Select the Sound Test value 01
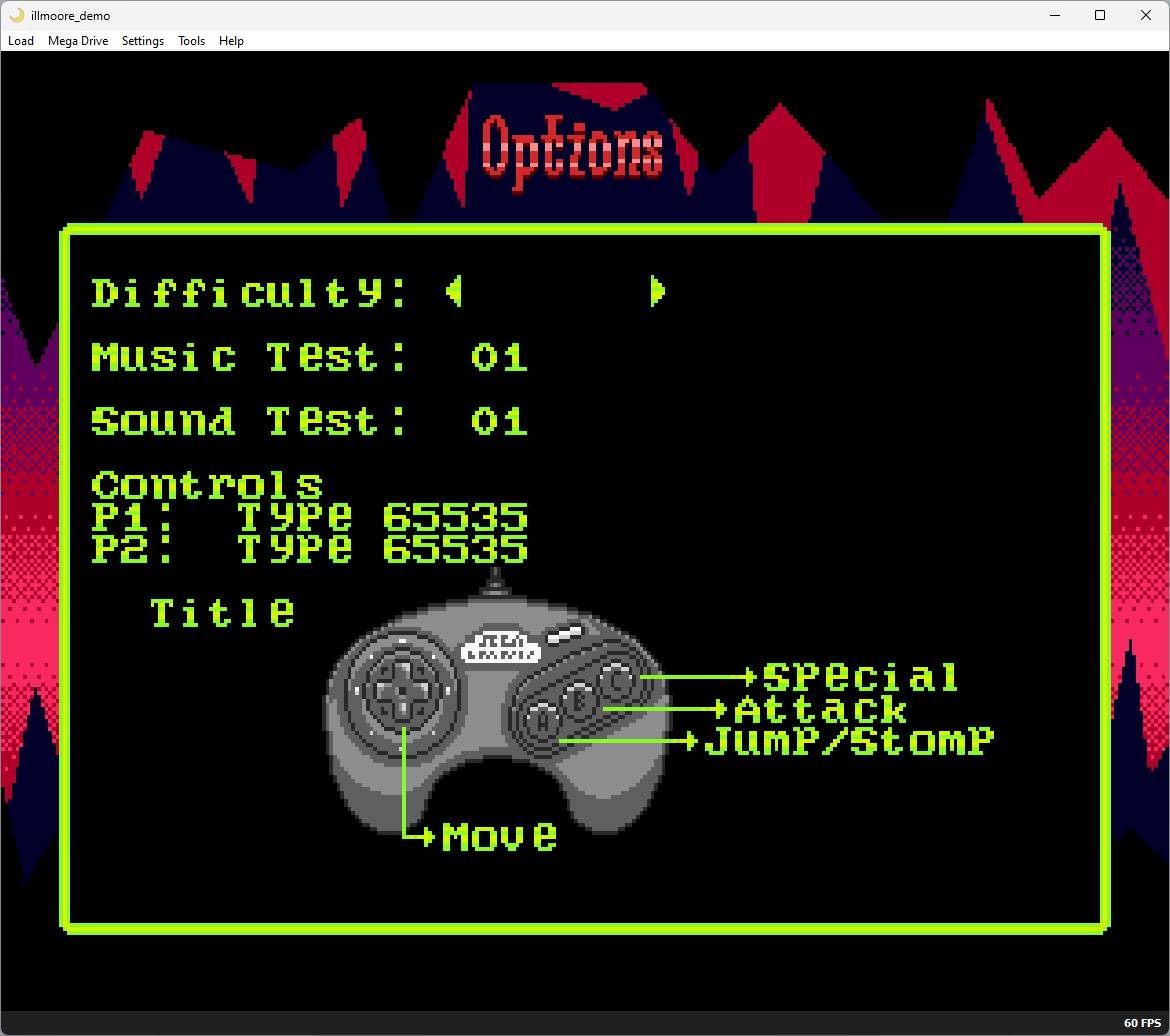The image size is (1170, 1036). [499, 421]
